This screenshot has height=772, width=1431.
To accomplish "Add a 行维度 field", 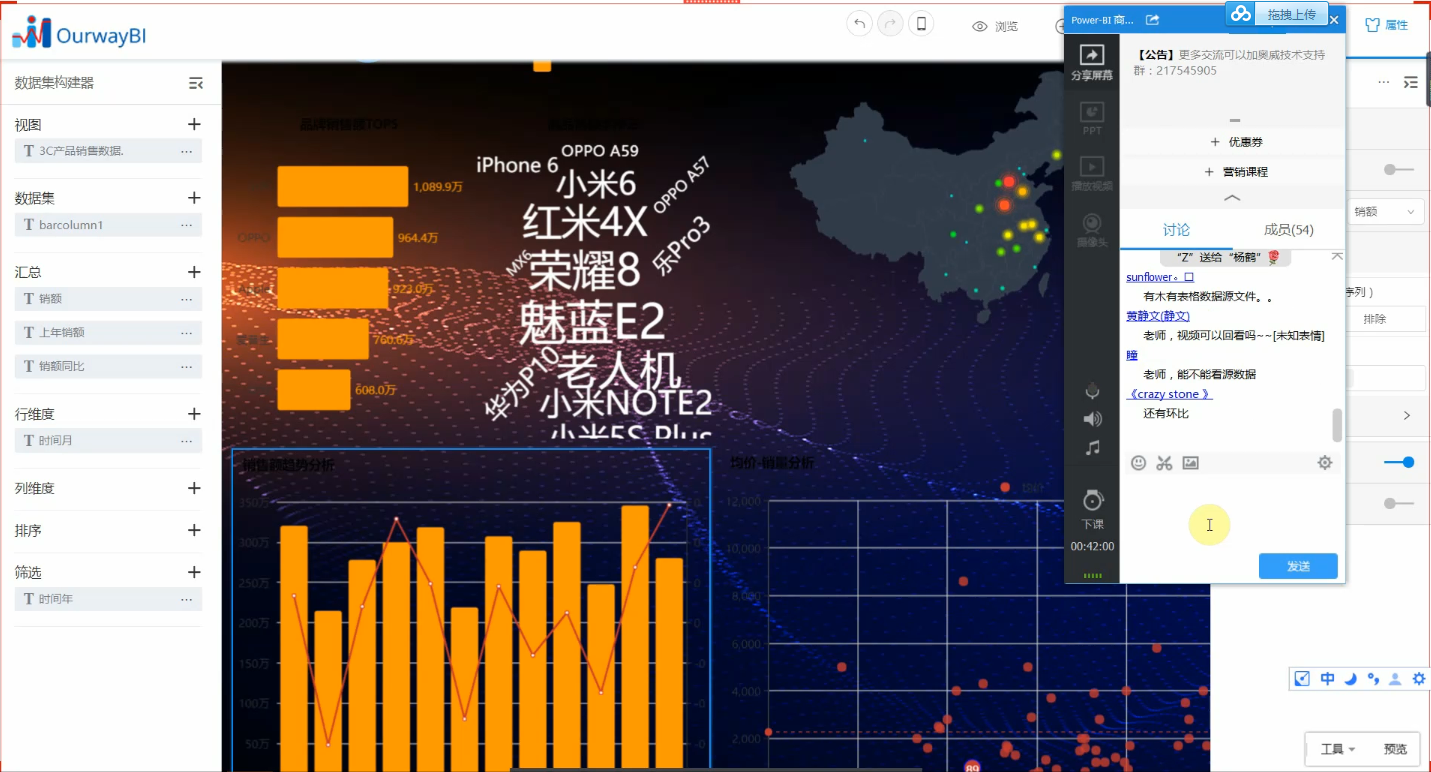I will (x=194, y=414).
